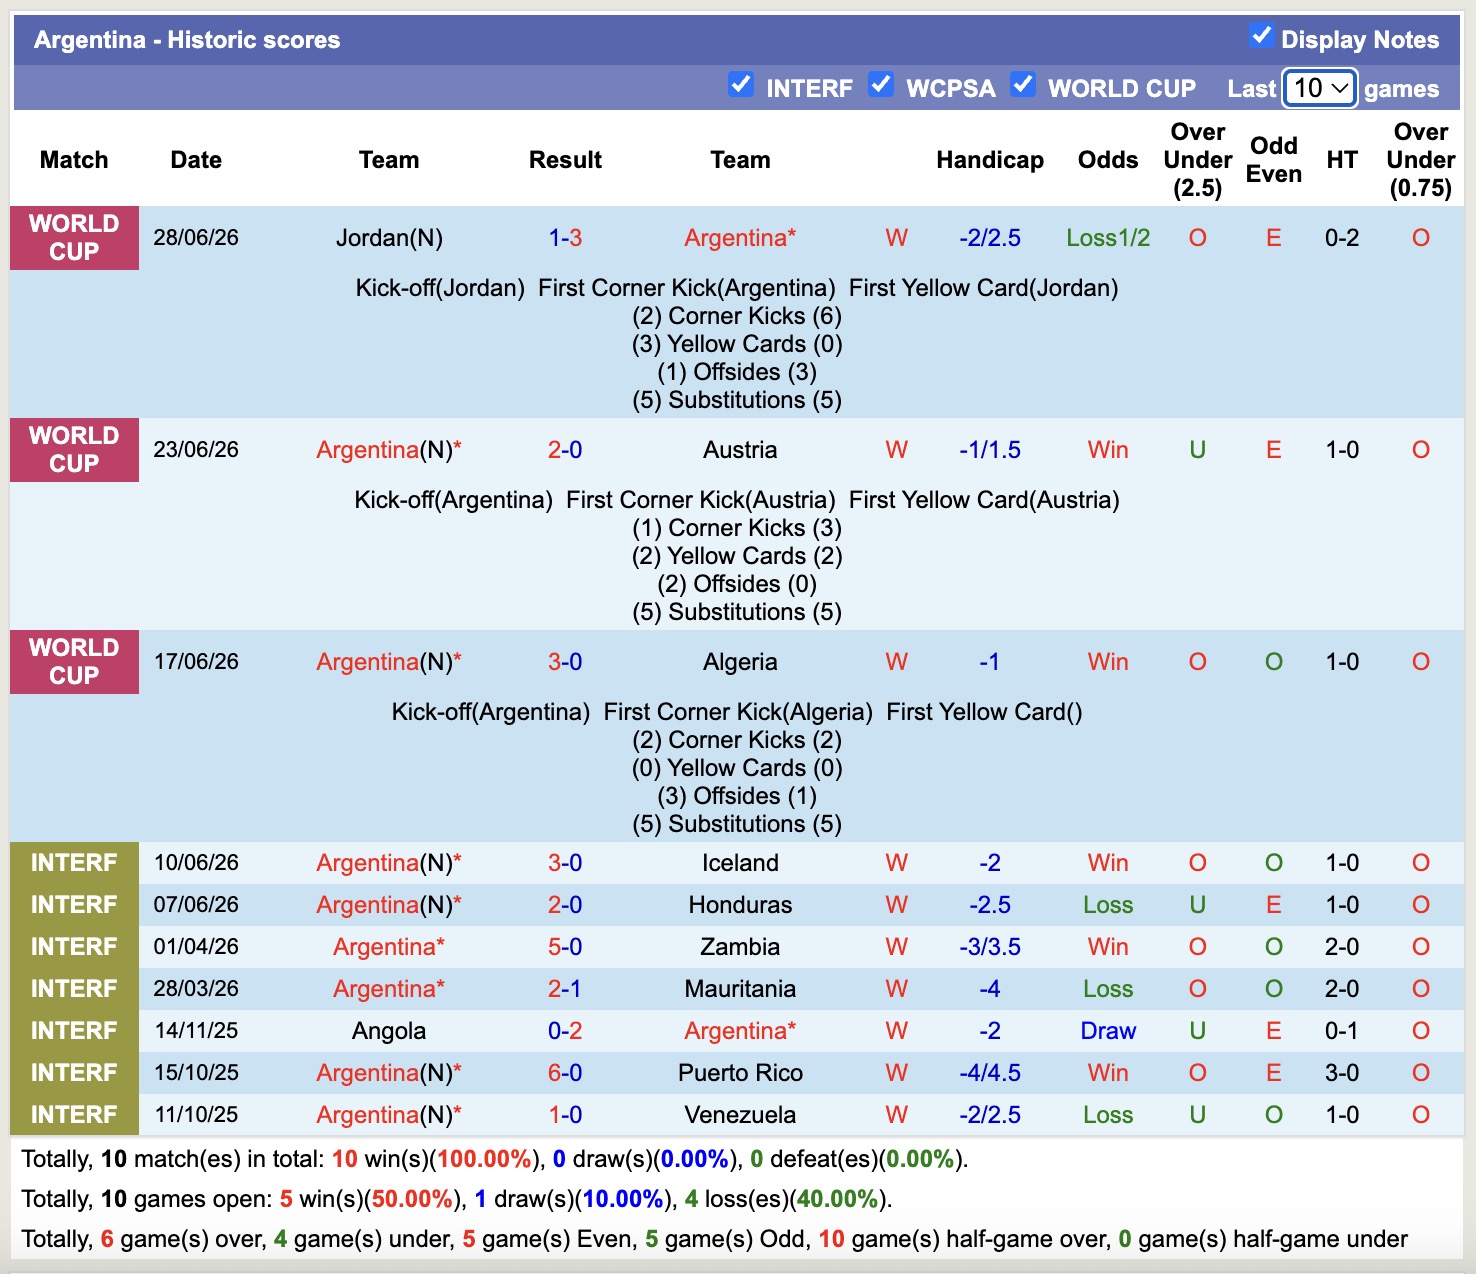This screenshot has width=1476, height=1274.
Task: Click the Angola team name
Action: coord(389,1031)
